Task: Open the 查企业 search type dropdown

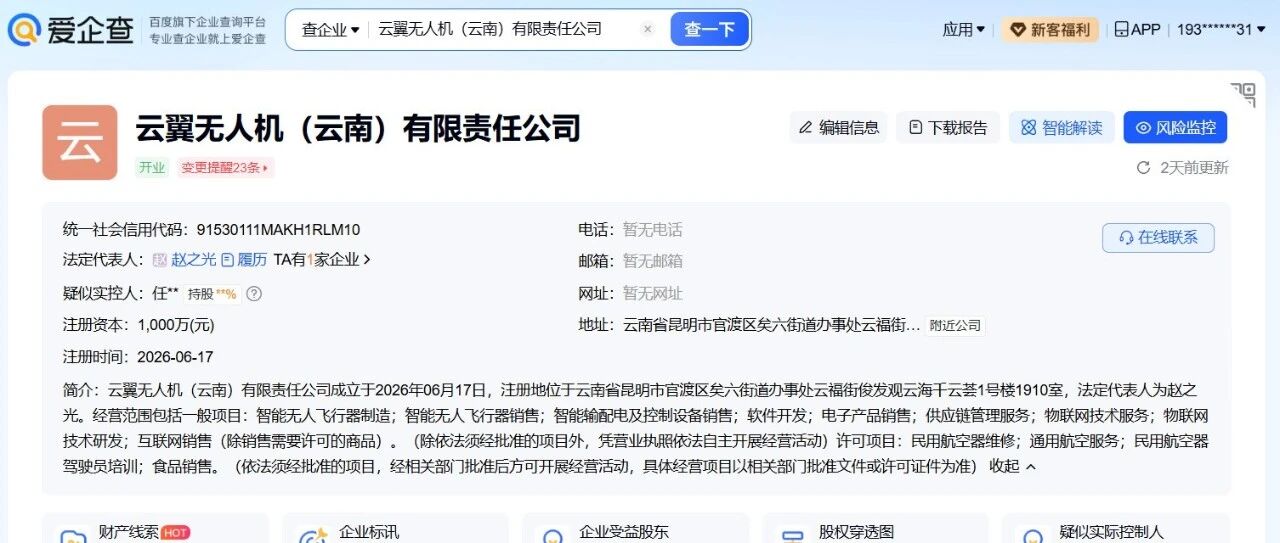Action: (x=330, y=30)
